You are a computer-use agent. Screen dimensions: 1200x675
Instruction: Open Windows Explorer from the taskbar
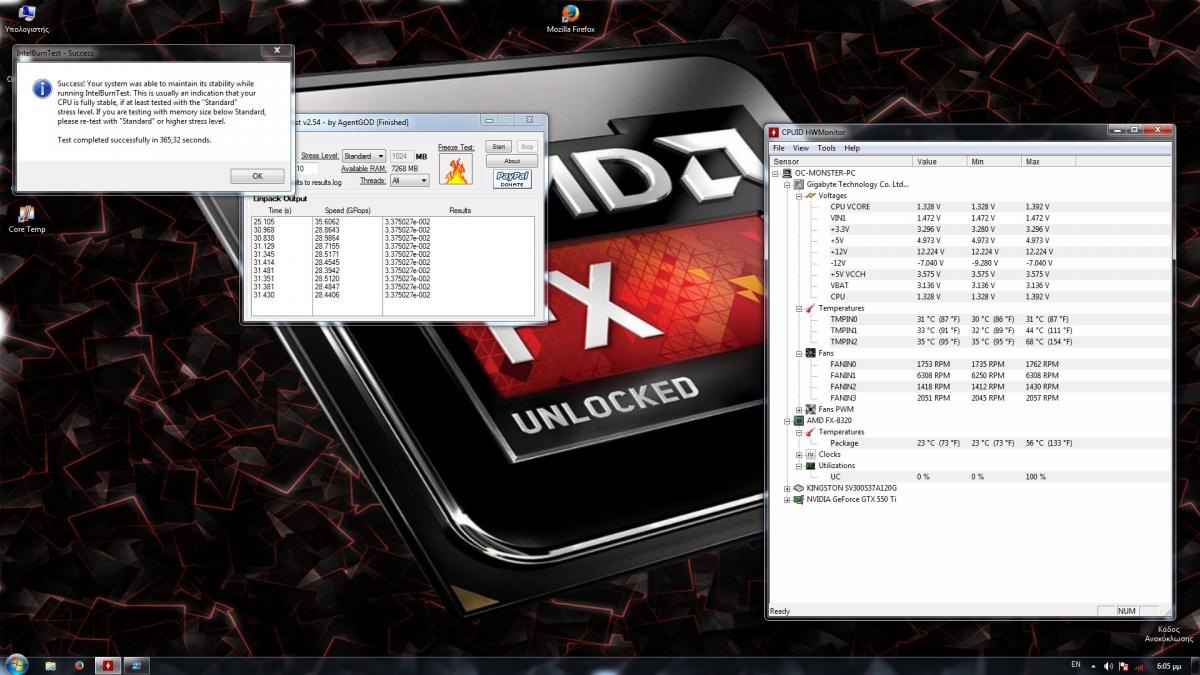pos(51,664)
